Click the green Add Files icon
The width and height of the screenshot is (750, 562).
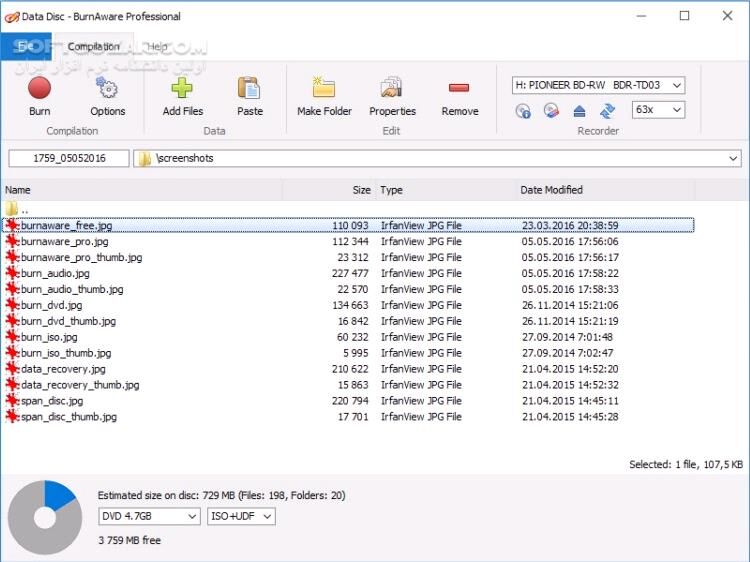182,88
